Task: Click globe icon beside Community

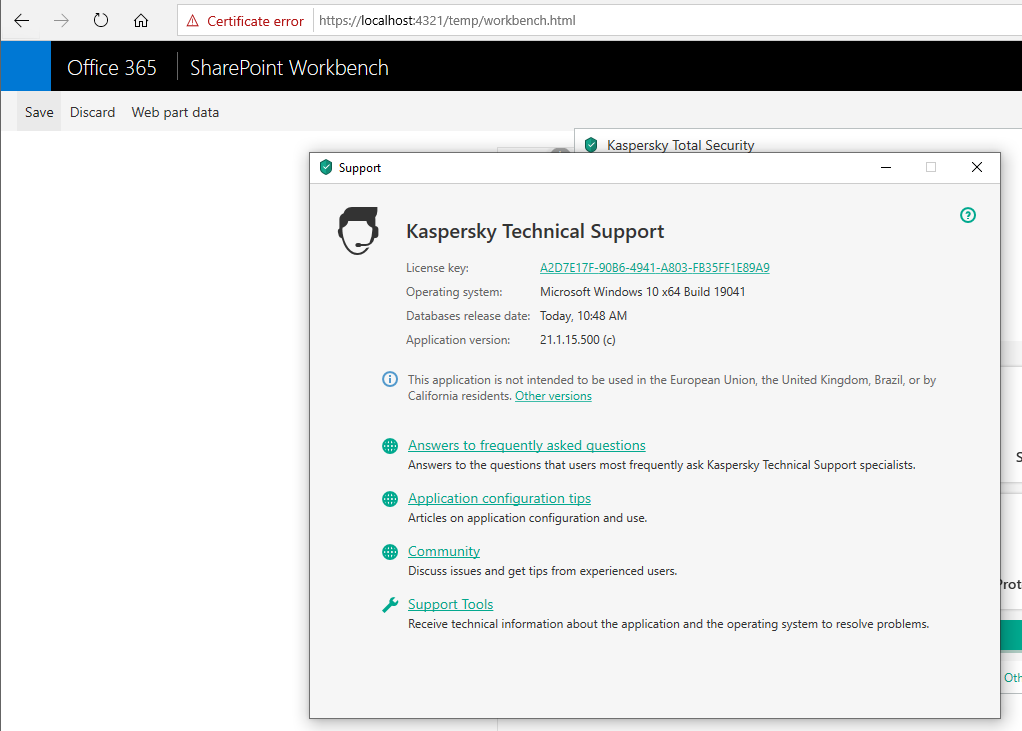Action: point(390,552)
